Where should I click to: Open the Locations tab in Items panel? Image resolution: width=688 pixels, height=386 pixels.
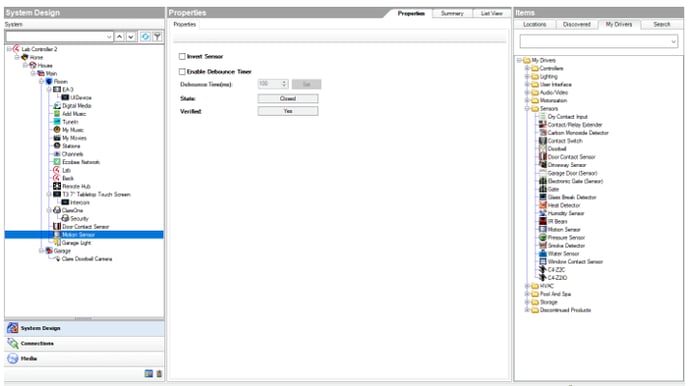point(534,25)
